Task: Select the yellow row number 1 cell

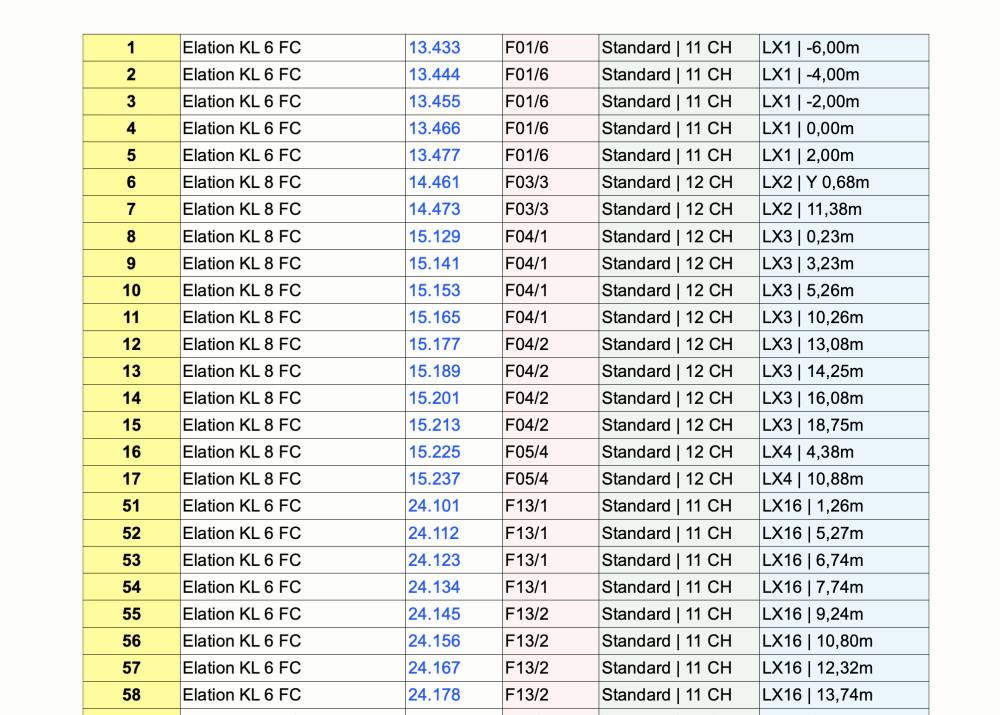Action: 131,48
